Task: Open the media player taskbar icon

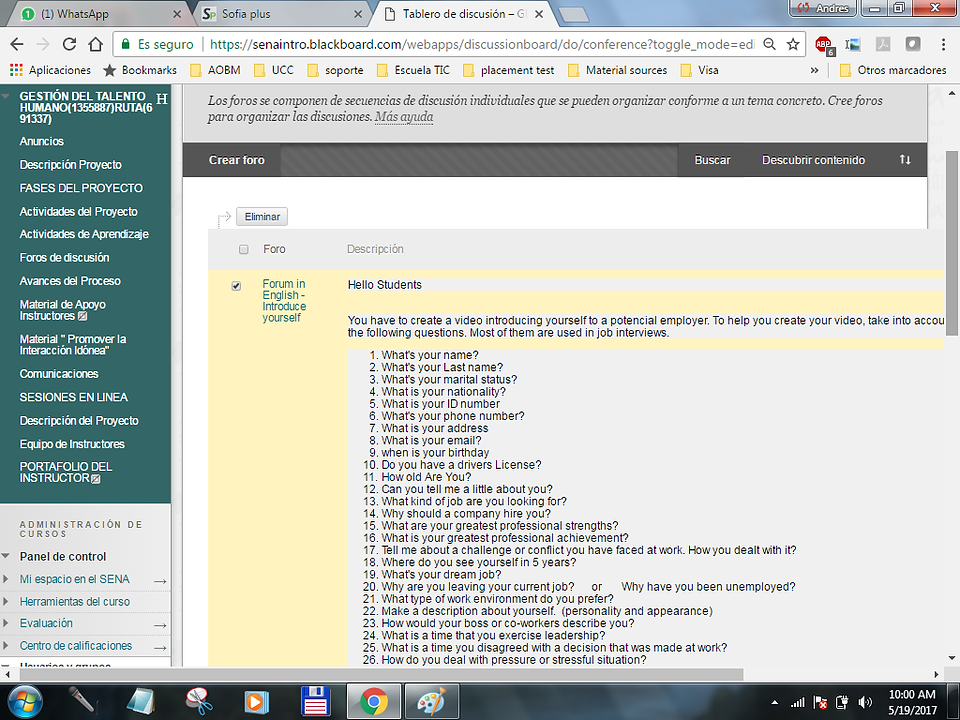Action: tap(257, 702)
